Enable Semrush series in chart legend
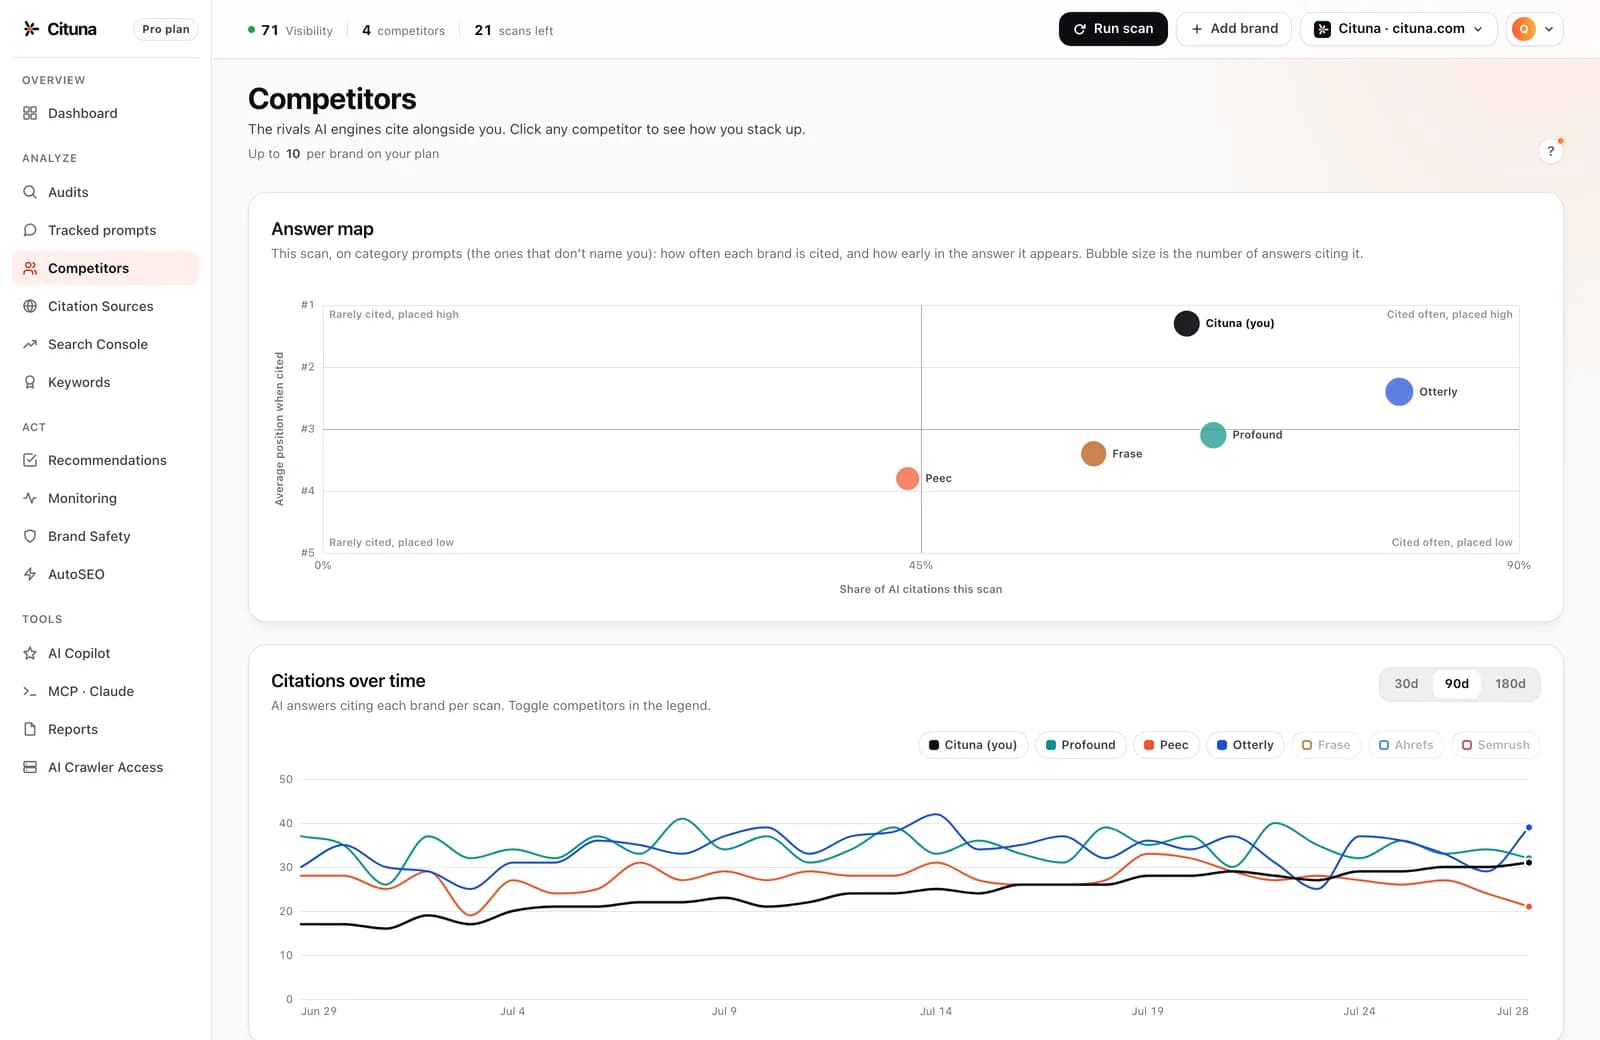1600x1040 pixels. 1496,745
